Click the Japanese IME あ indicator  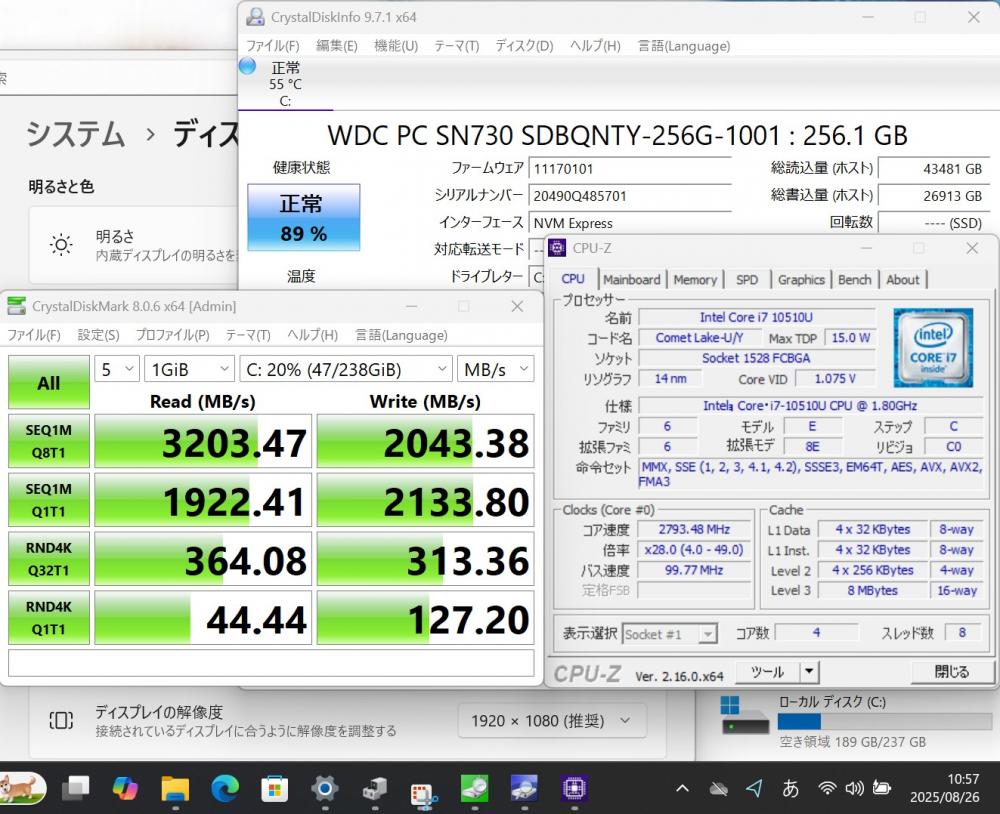[x=790, y=788]
